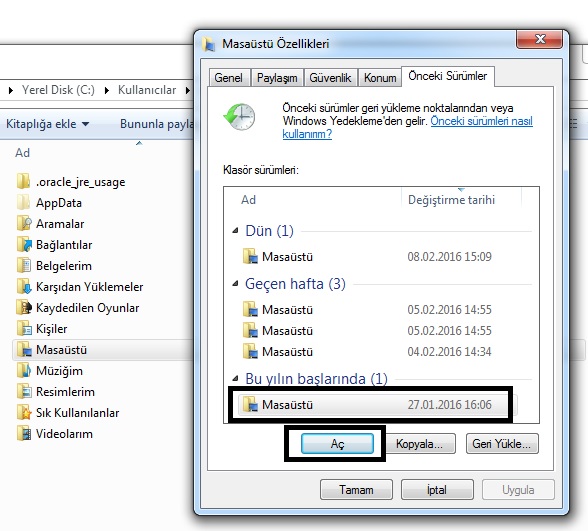Collapse the Dün (1) group
The image size is (588, 531).
coord(236,231)
